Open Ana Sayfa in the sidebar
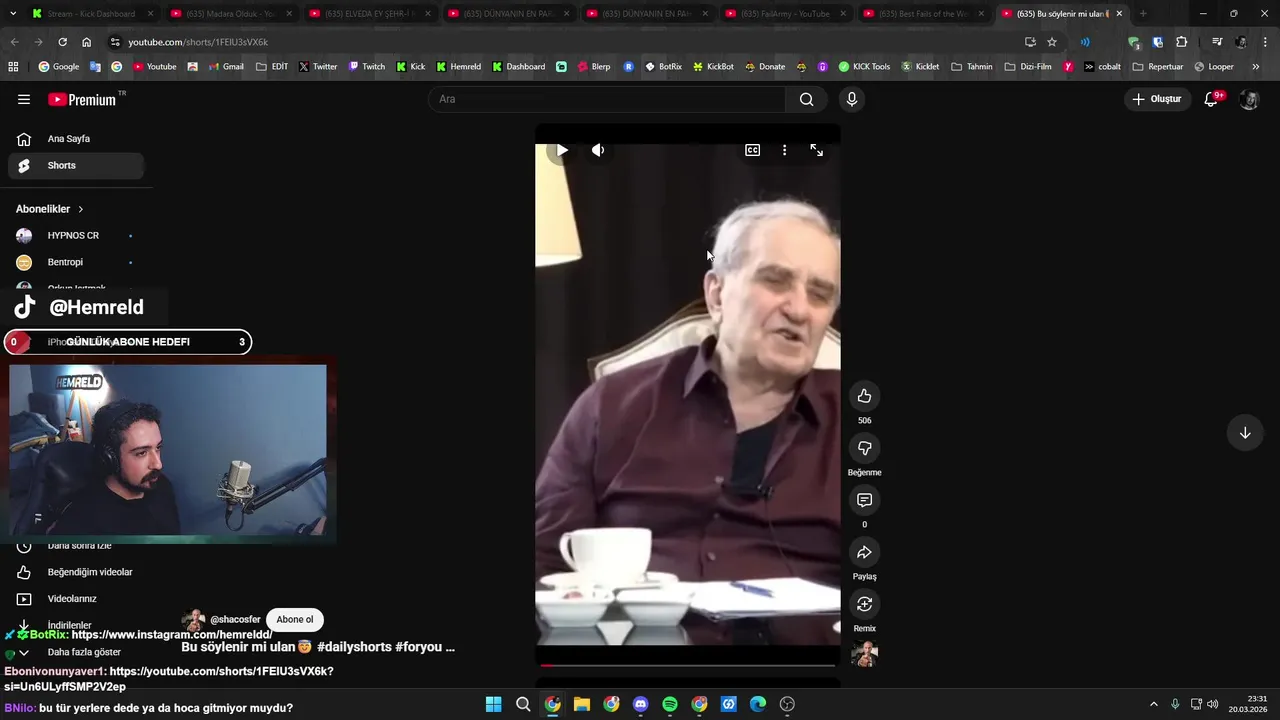Image resolution: width=1280 pixels, height=720 pixels. (76, 139)
